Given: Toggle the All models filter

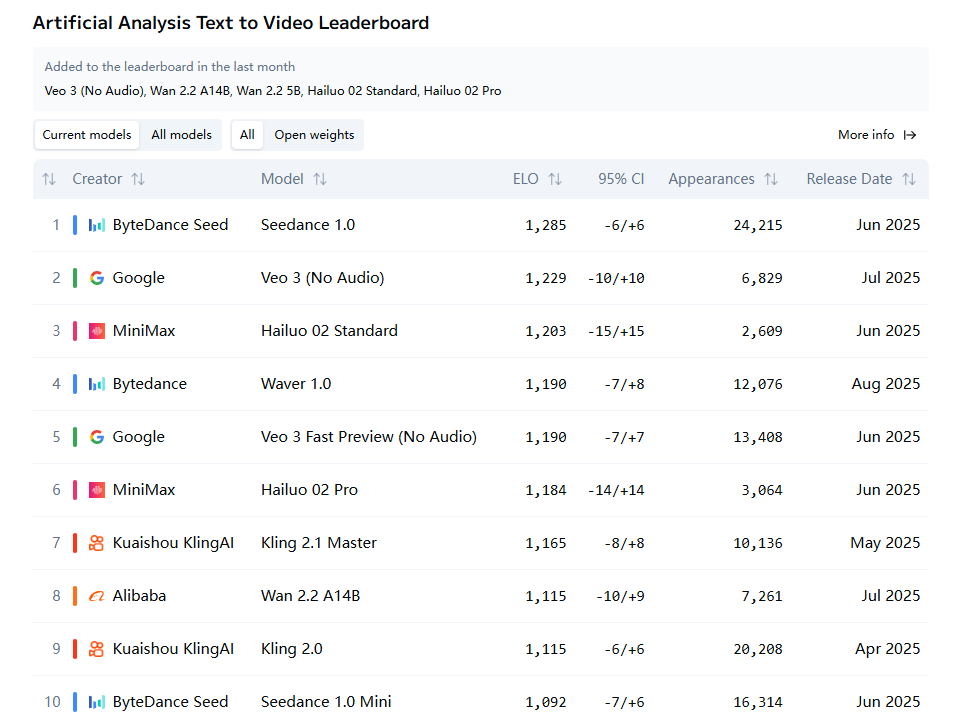Looking at the screenshot, I should coord(181,135).
